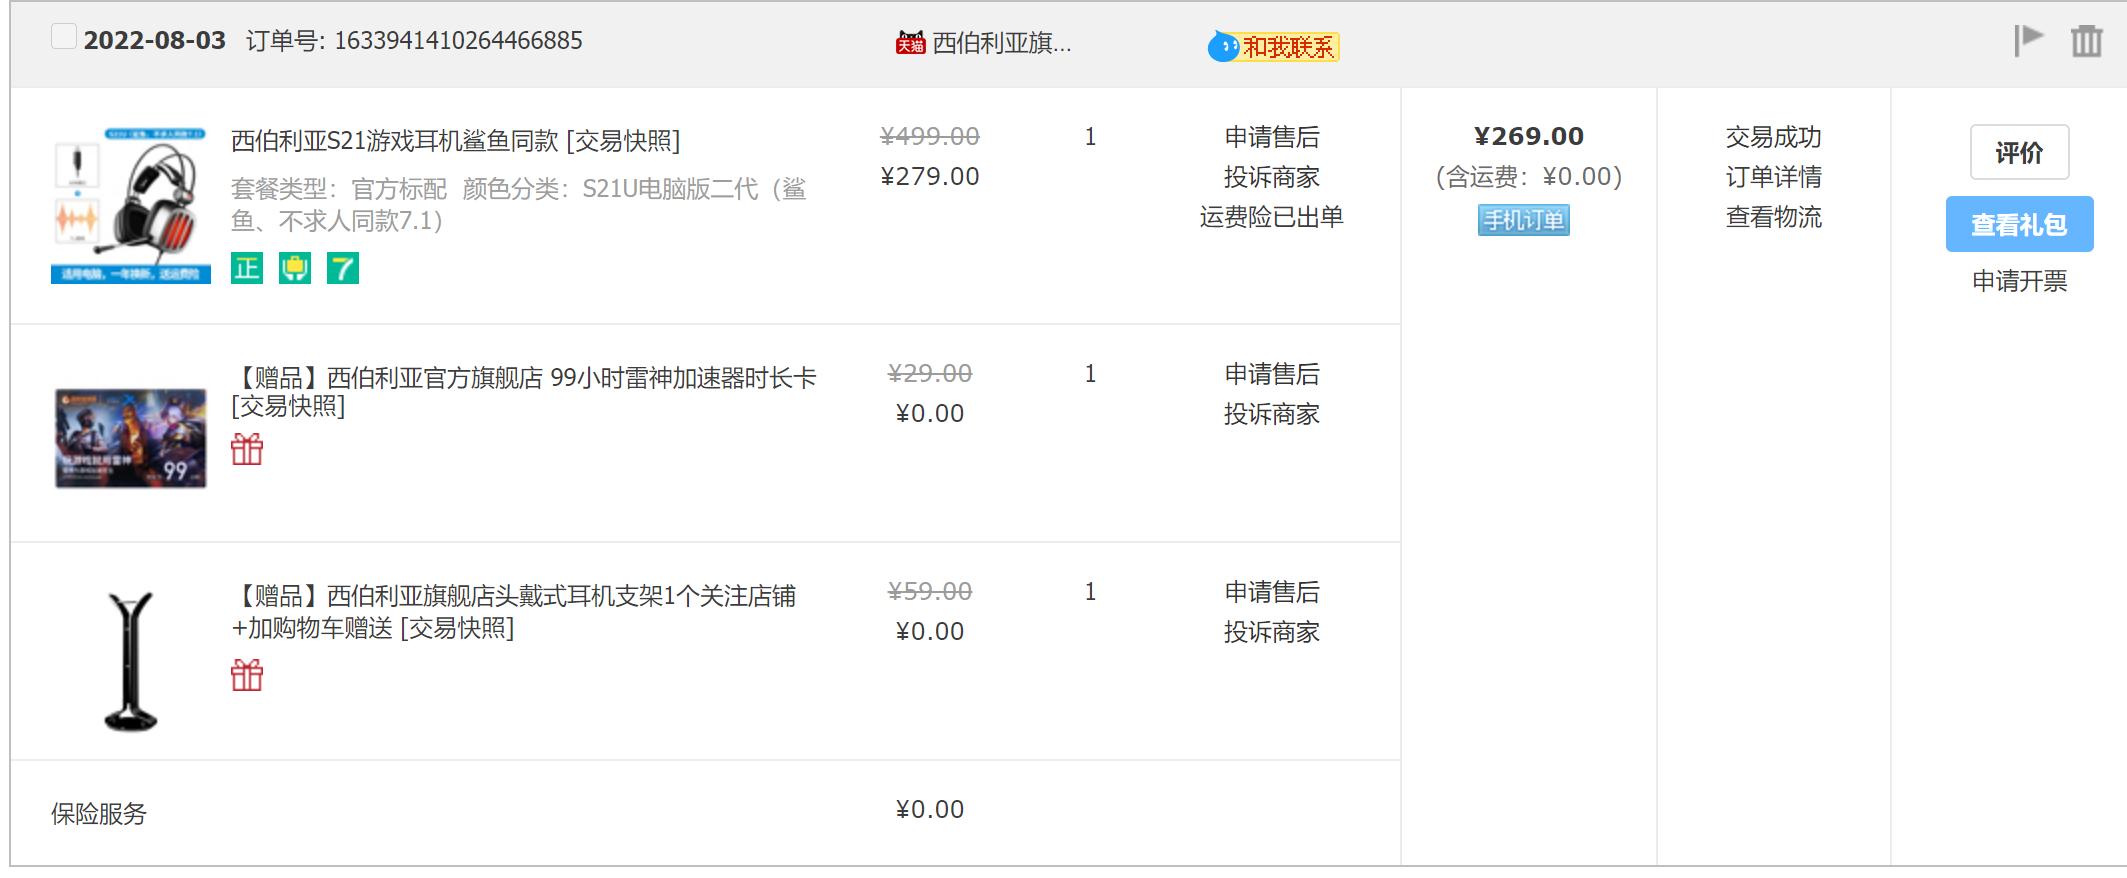Screen dimensions: 2127x878
Task: Open the shop link 西伯利亚旗...
Action: pos(1001,43)
